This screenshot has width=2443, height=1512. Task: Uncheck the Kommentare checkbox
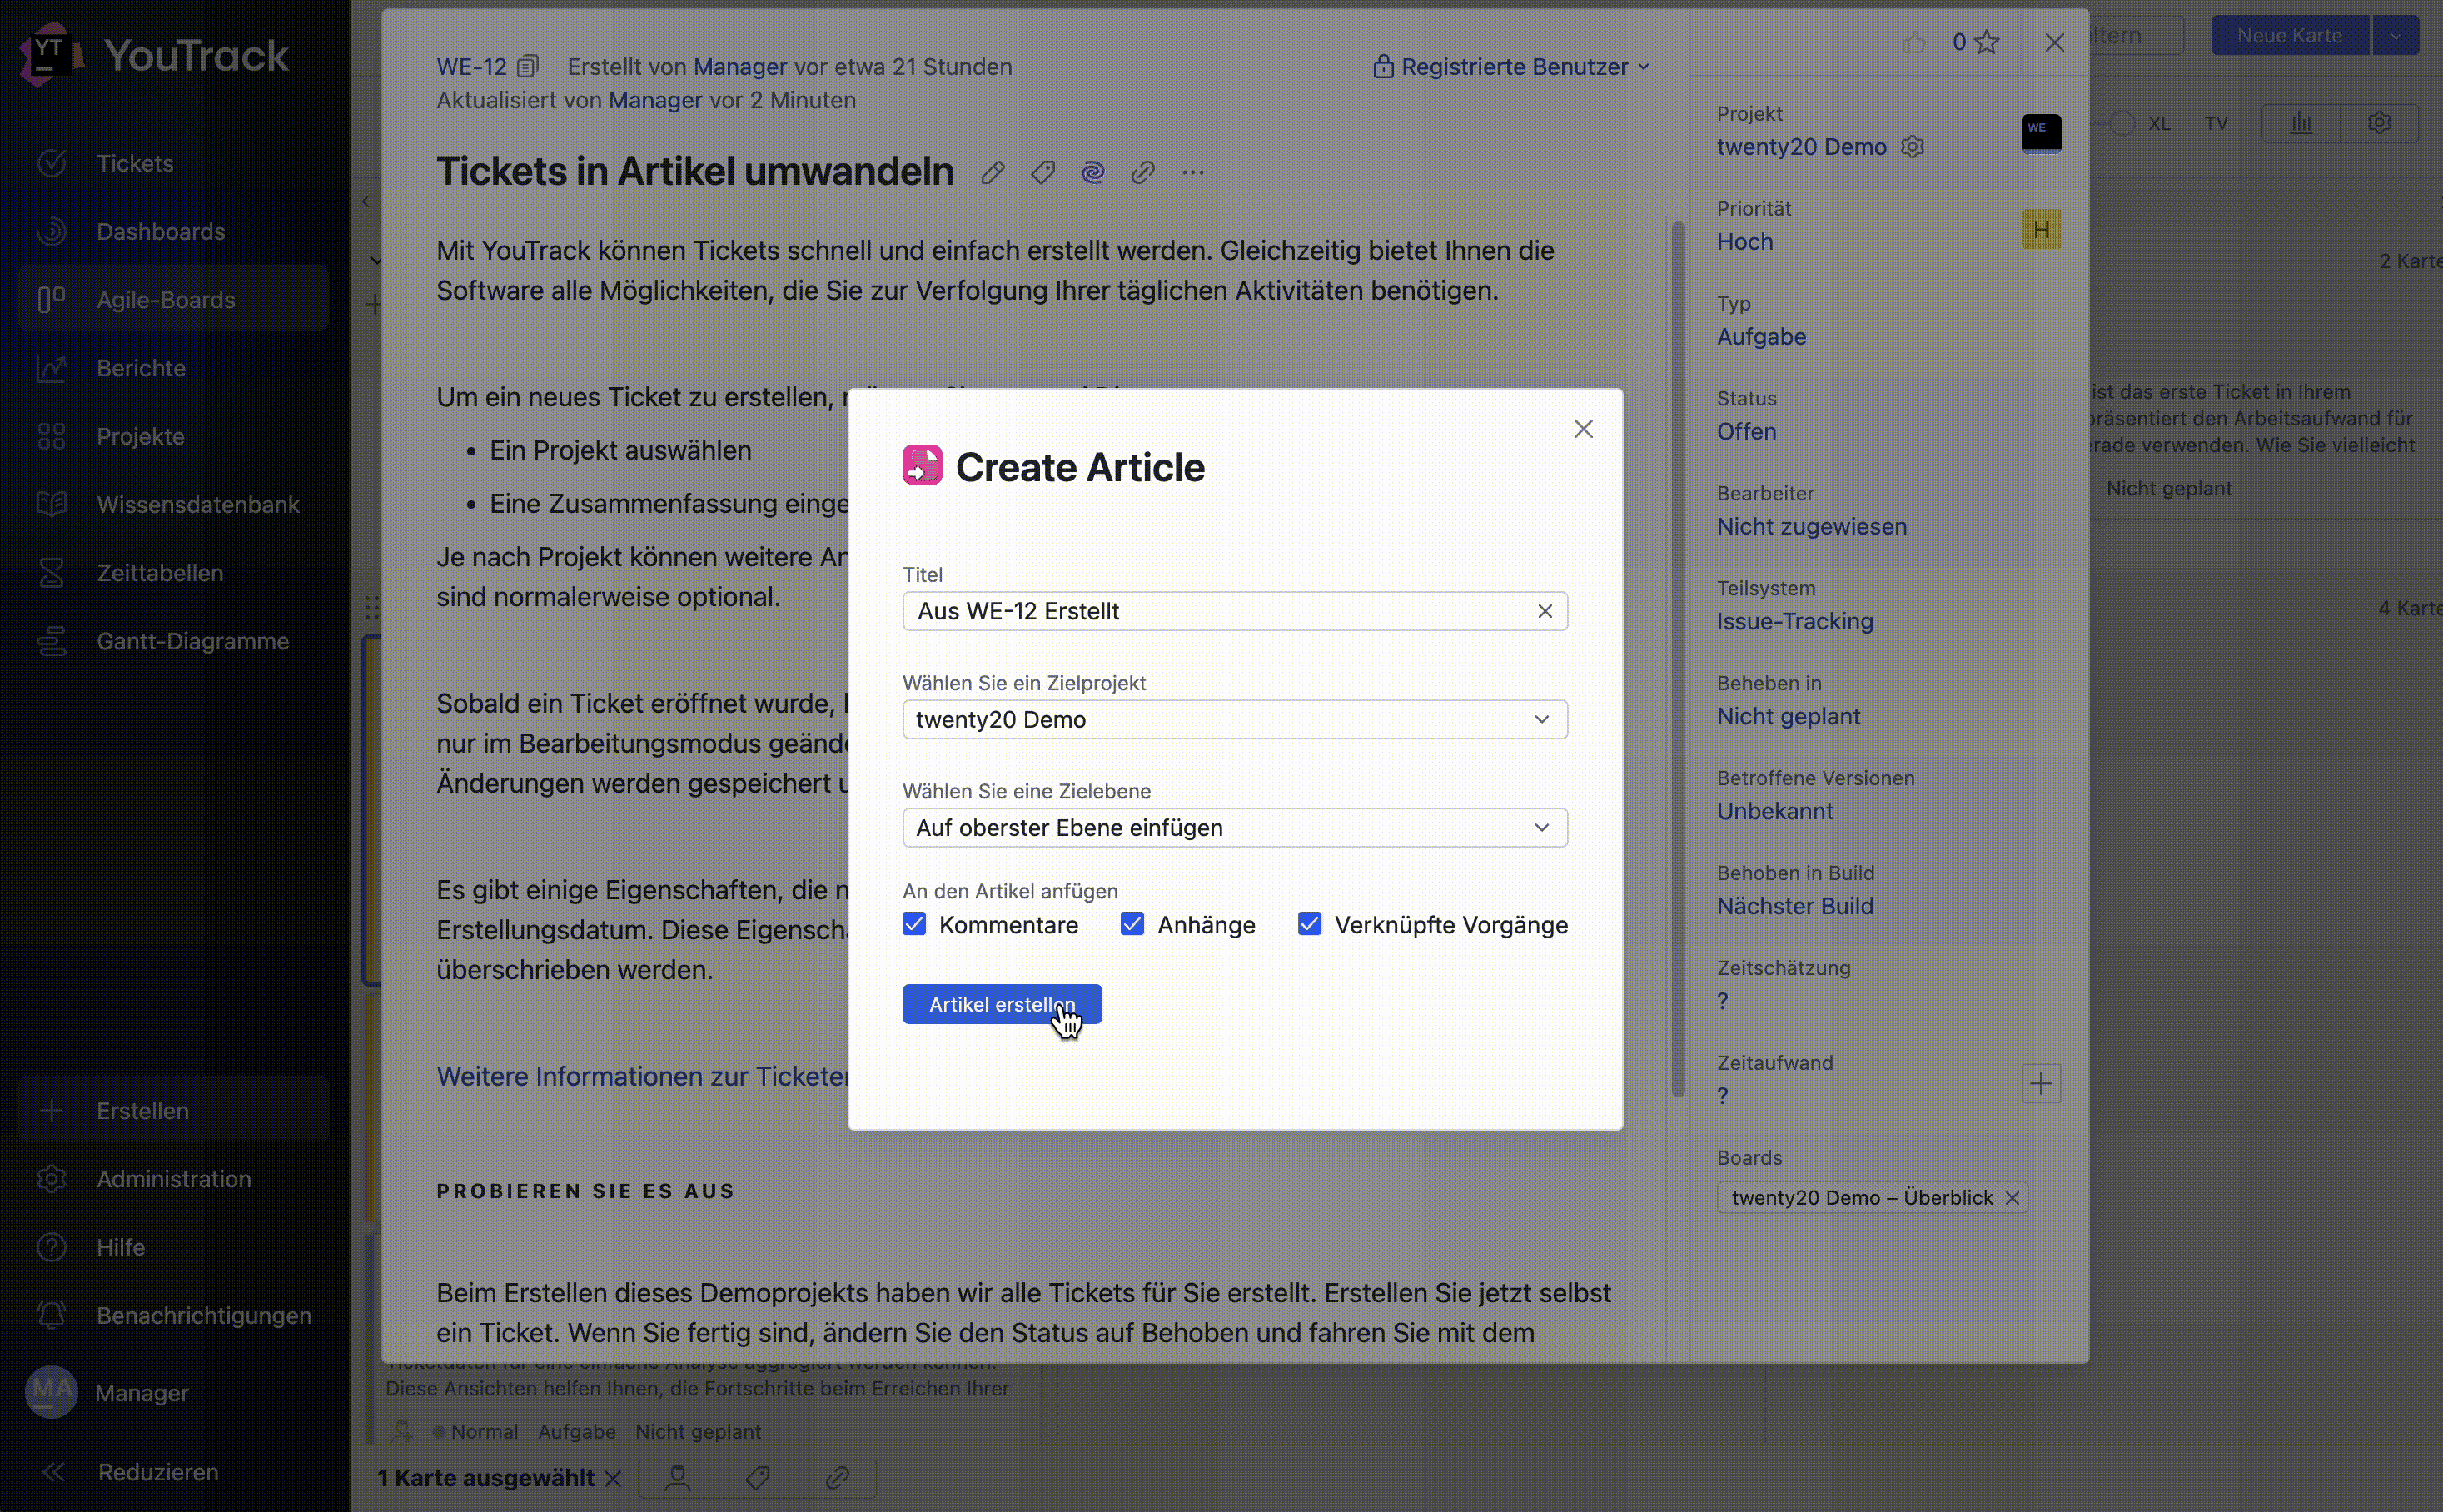pyautogui.click(x=914, y=924)
